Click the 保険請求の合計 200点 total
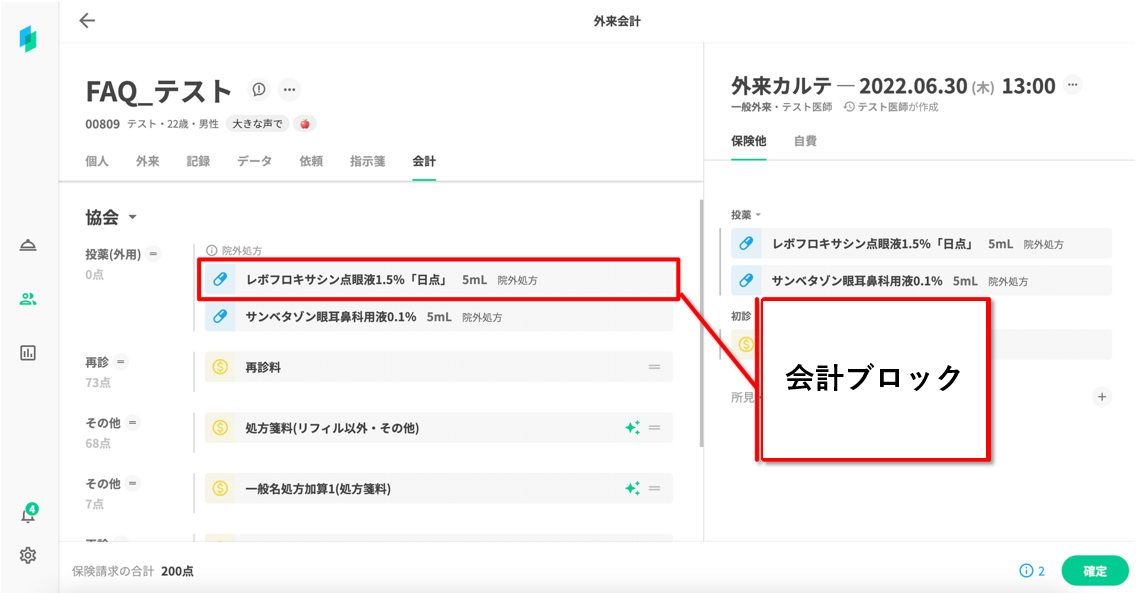The height and width of the screenshot is (593, 1136). pyautogui.click(x=133, y=571)
